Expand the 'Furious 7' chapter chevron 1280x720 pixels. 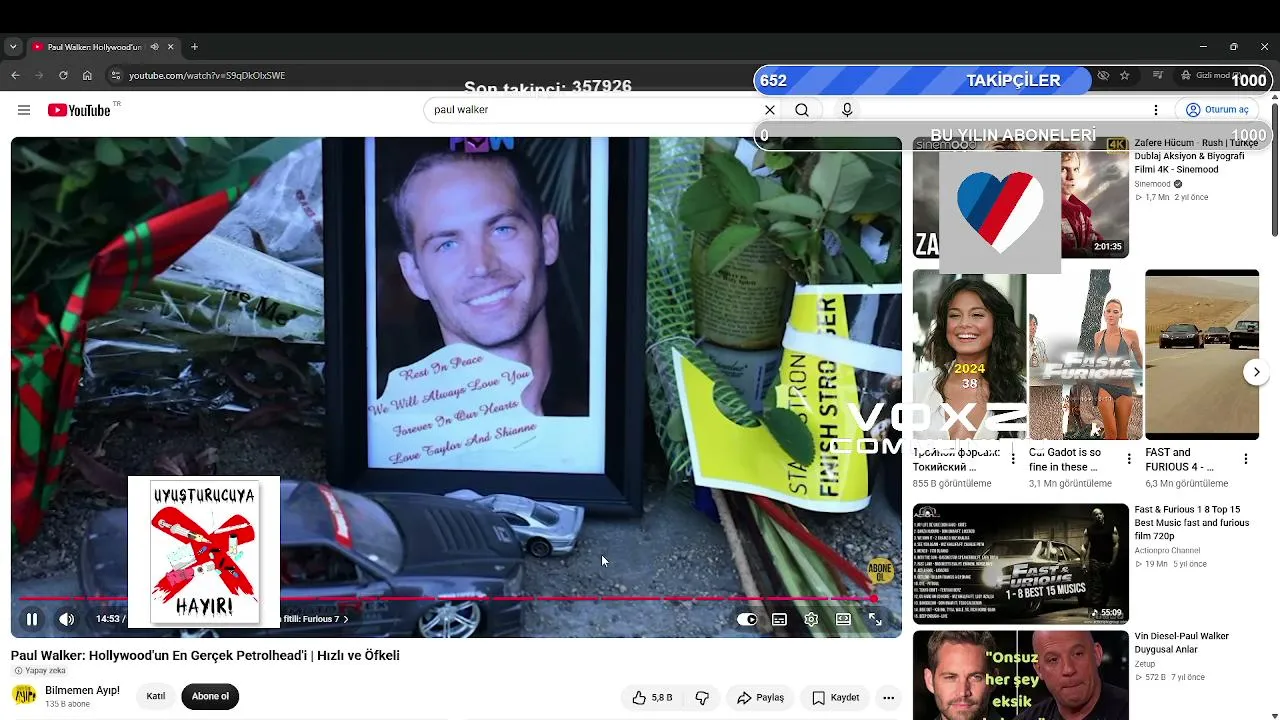(x=346, y=619)
